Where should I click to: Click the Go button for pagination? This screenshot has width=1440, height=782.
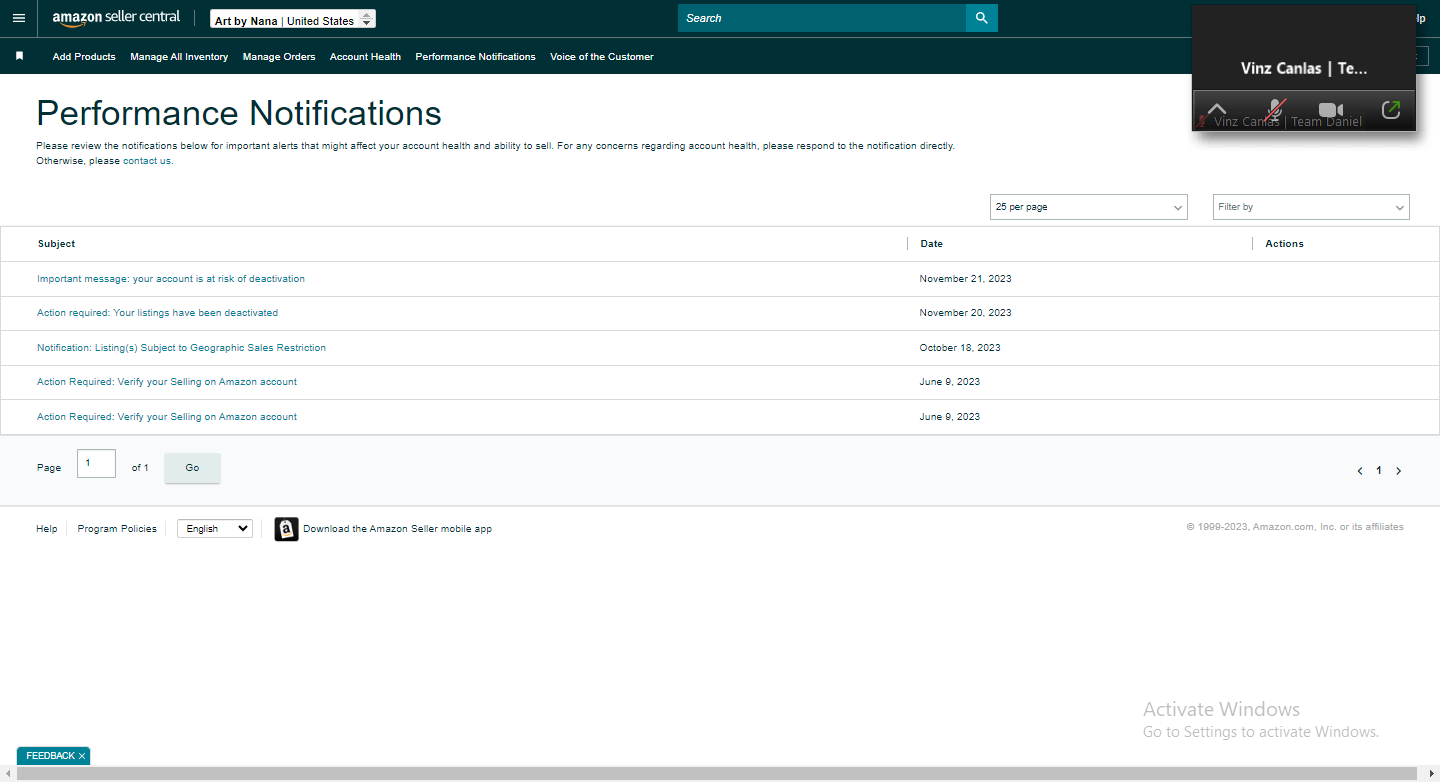click(192, 468)
